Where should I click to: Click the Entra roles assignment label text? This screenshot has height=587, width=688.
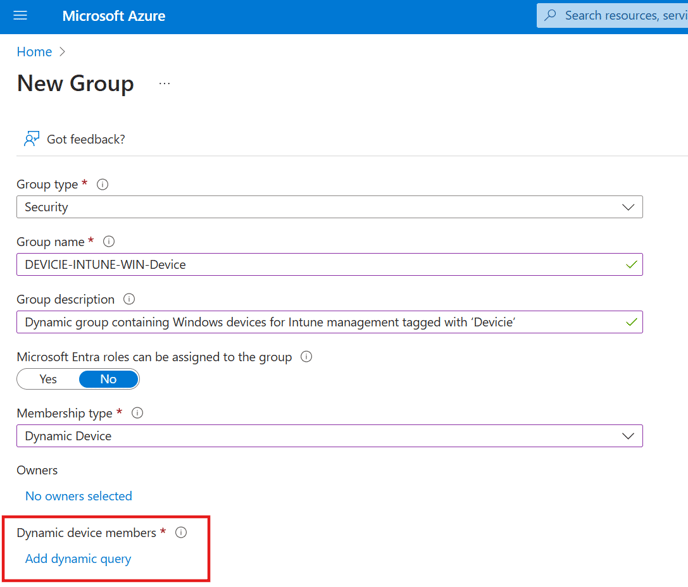click(x=154, y=357)
